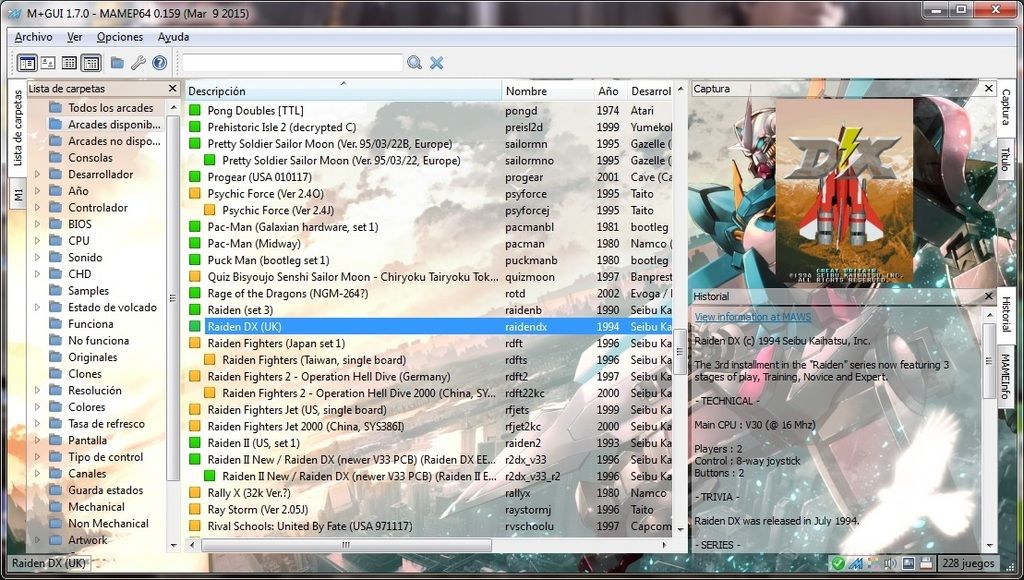Expand the Resolución folder tree node

pos(37,391)
